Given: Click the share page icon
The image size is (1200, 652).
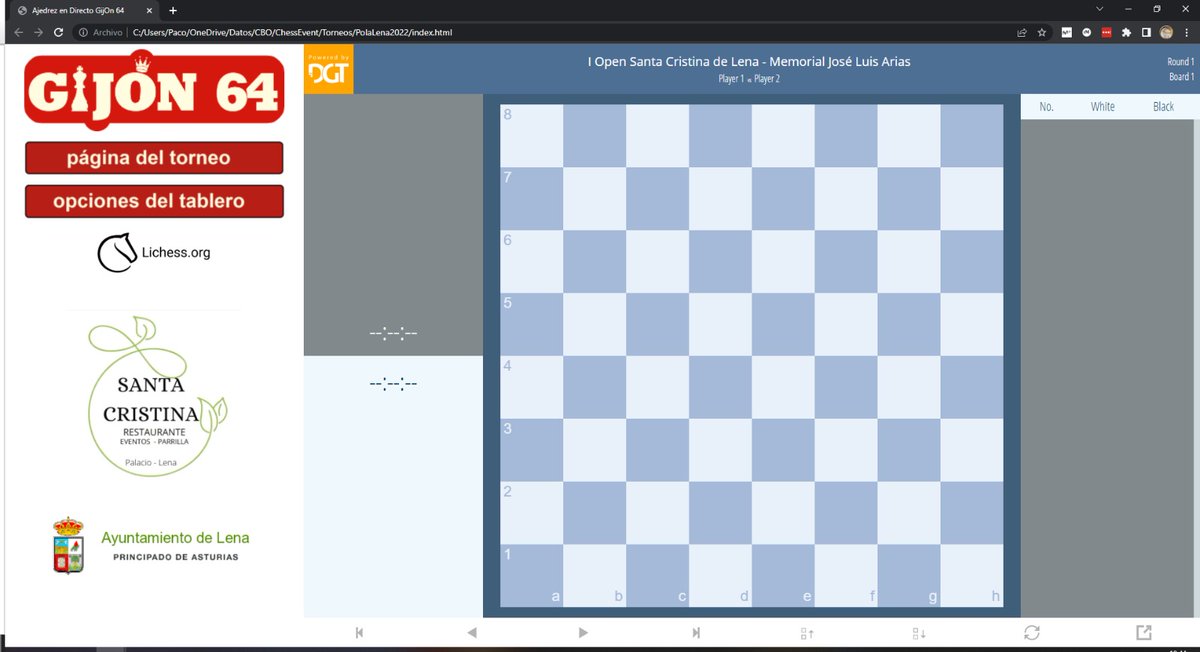Looking at the screenshot, I should [1021, 32].
